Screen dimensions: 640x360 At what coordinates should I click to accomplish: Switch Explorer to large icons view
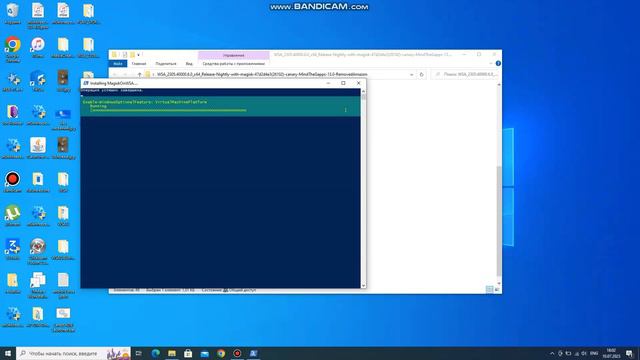click(x=497, y=289)
